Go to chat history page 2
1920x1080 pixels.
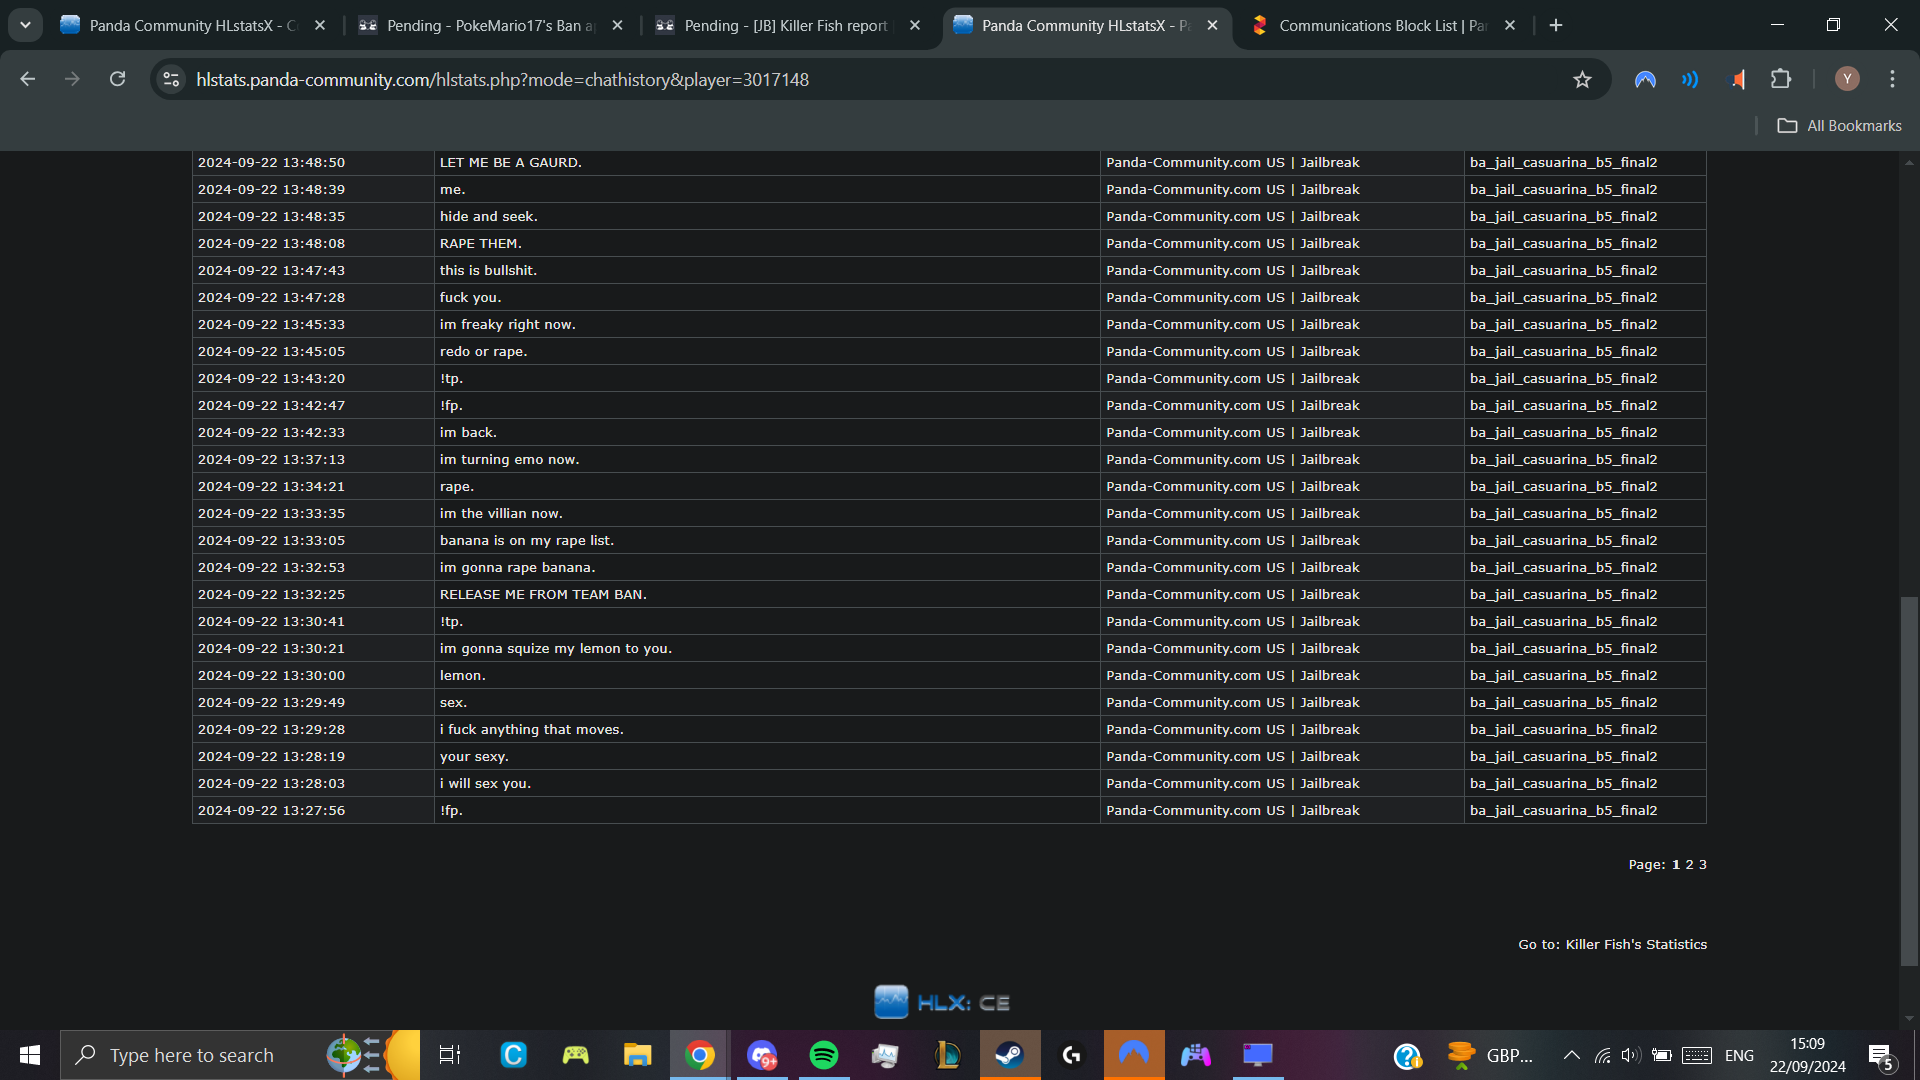coord(1689,865)
